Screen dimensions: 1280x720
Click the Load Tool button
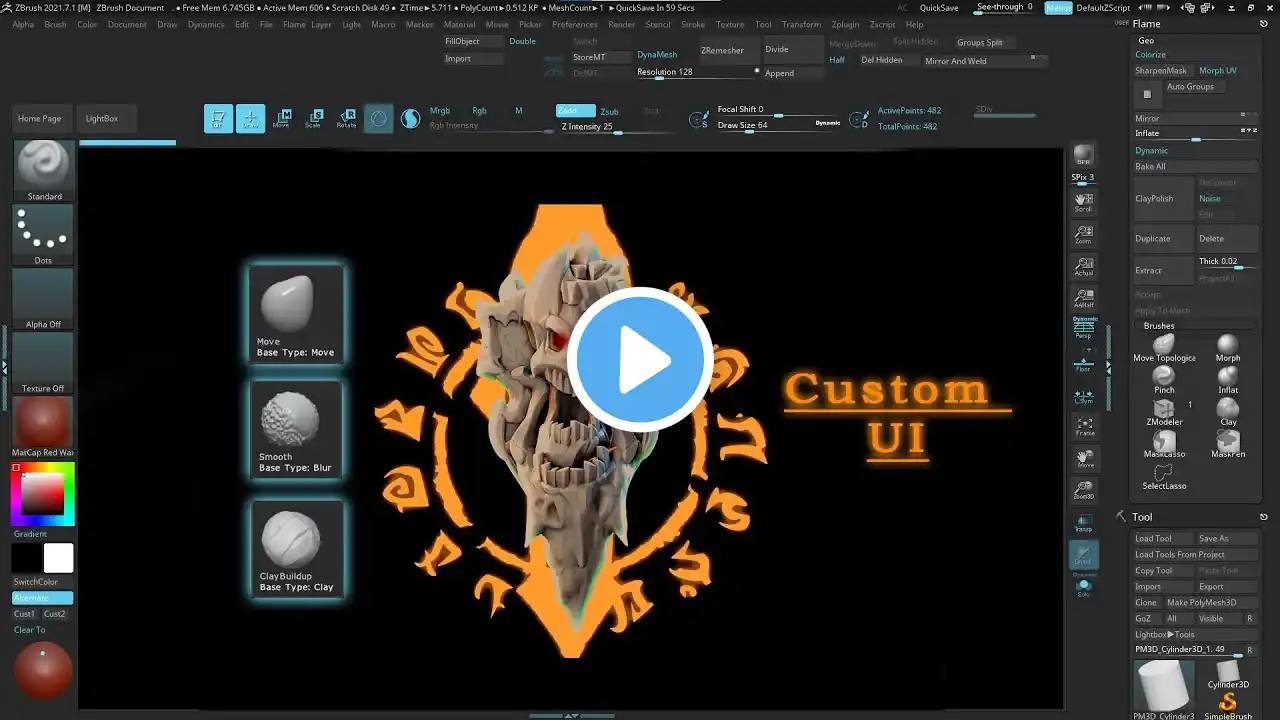(1163, 538)
